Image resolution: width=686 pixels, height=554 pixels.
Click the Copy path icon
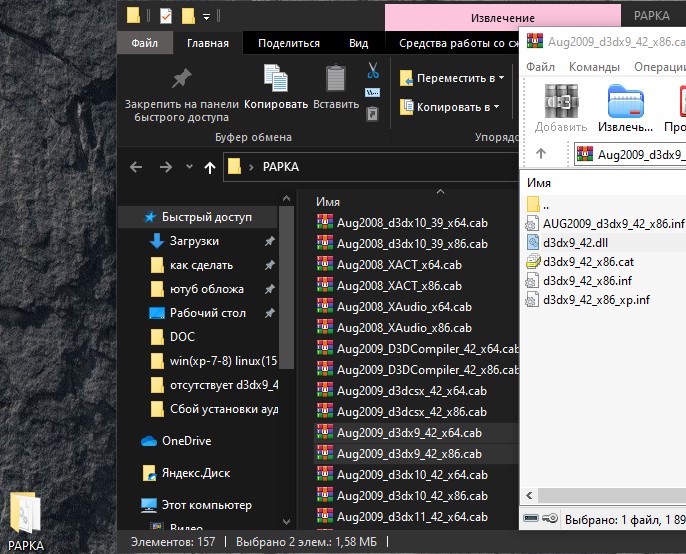pos(372,92)
